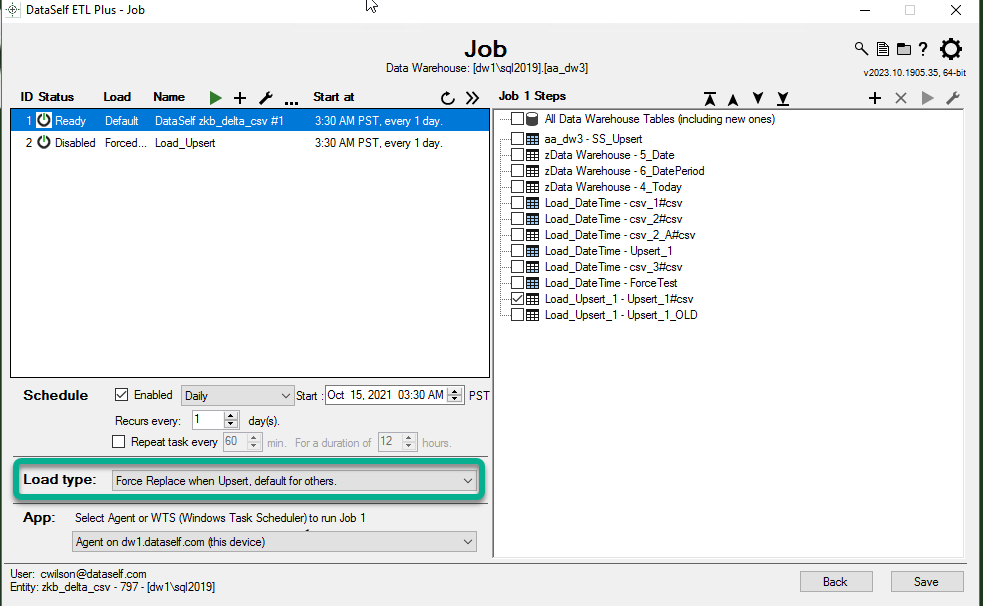This screenshot has width=983, height=606.
Task: Toggle the schedule Enabled checkbox
Action: 122,395
